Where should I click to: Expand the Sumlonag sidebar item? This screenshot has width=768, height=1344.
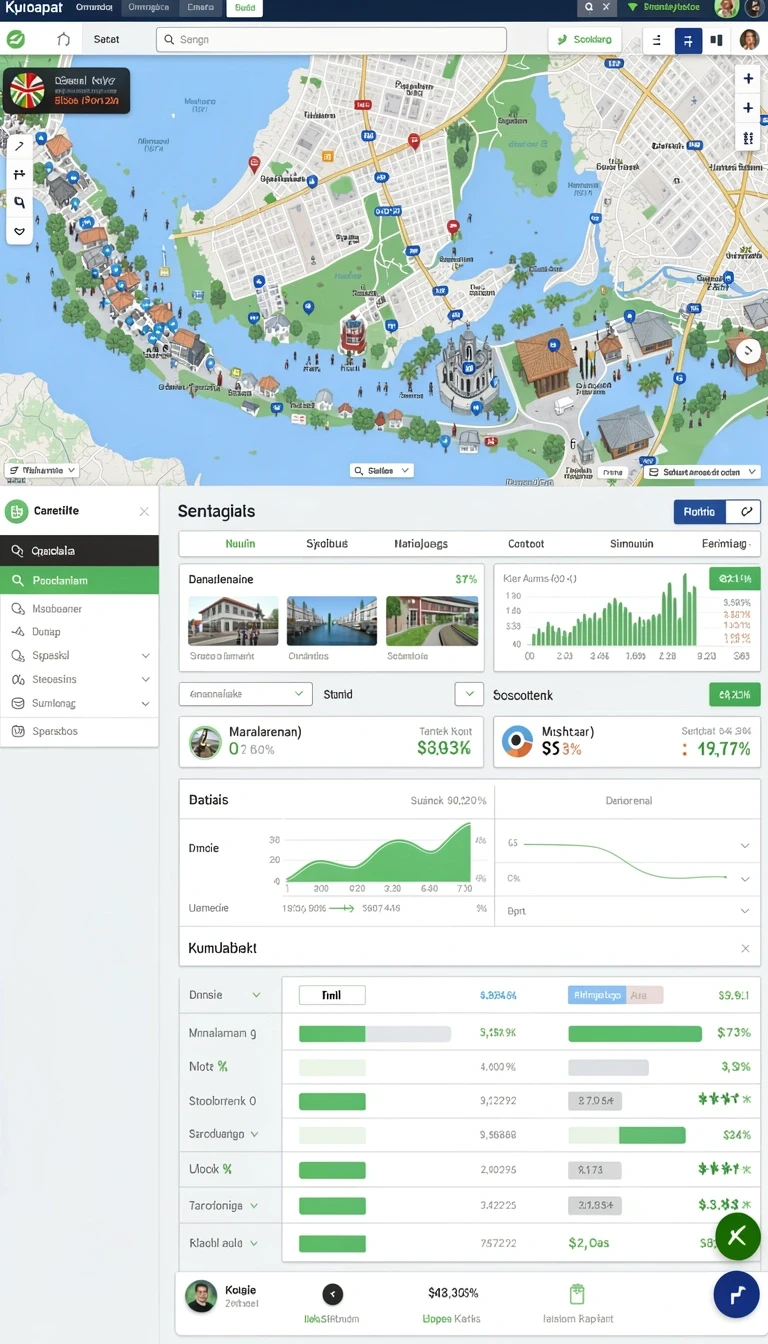coord(146,704)
